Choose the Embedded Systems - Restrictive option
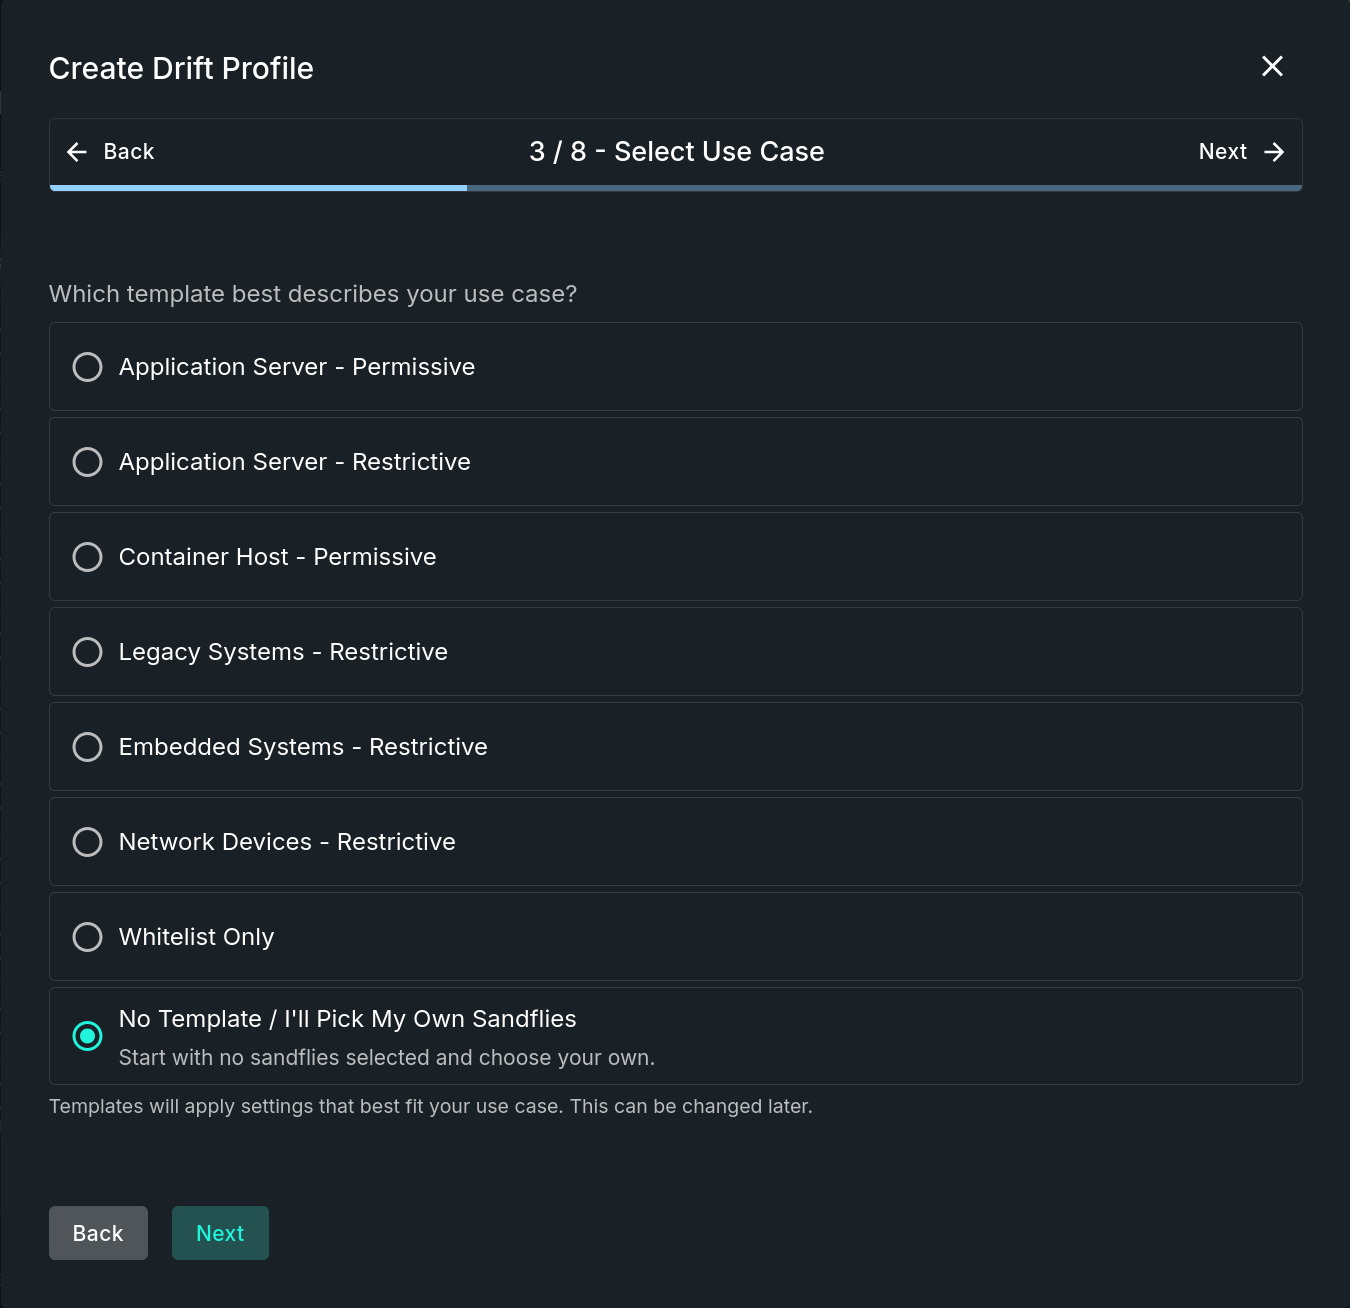 (87, 747)
